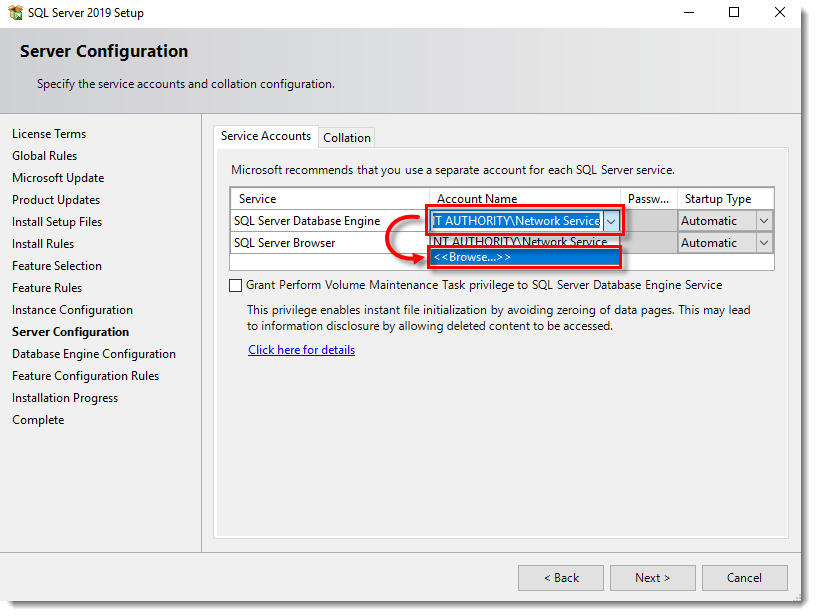Click the SQL Server Setup title bar icon
The image size is (816, 616).
(x=15, y=12)
